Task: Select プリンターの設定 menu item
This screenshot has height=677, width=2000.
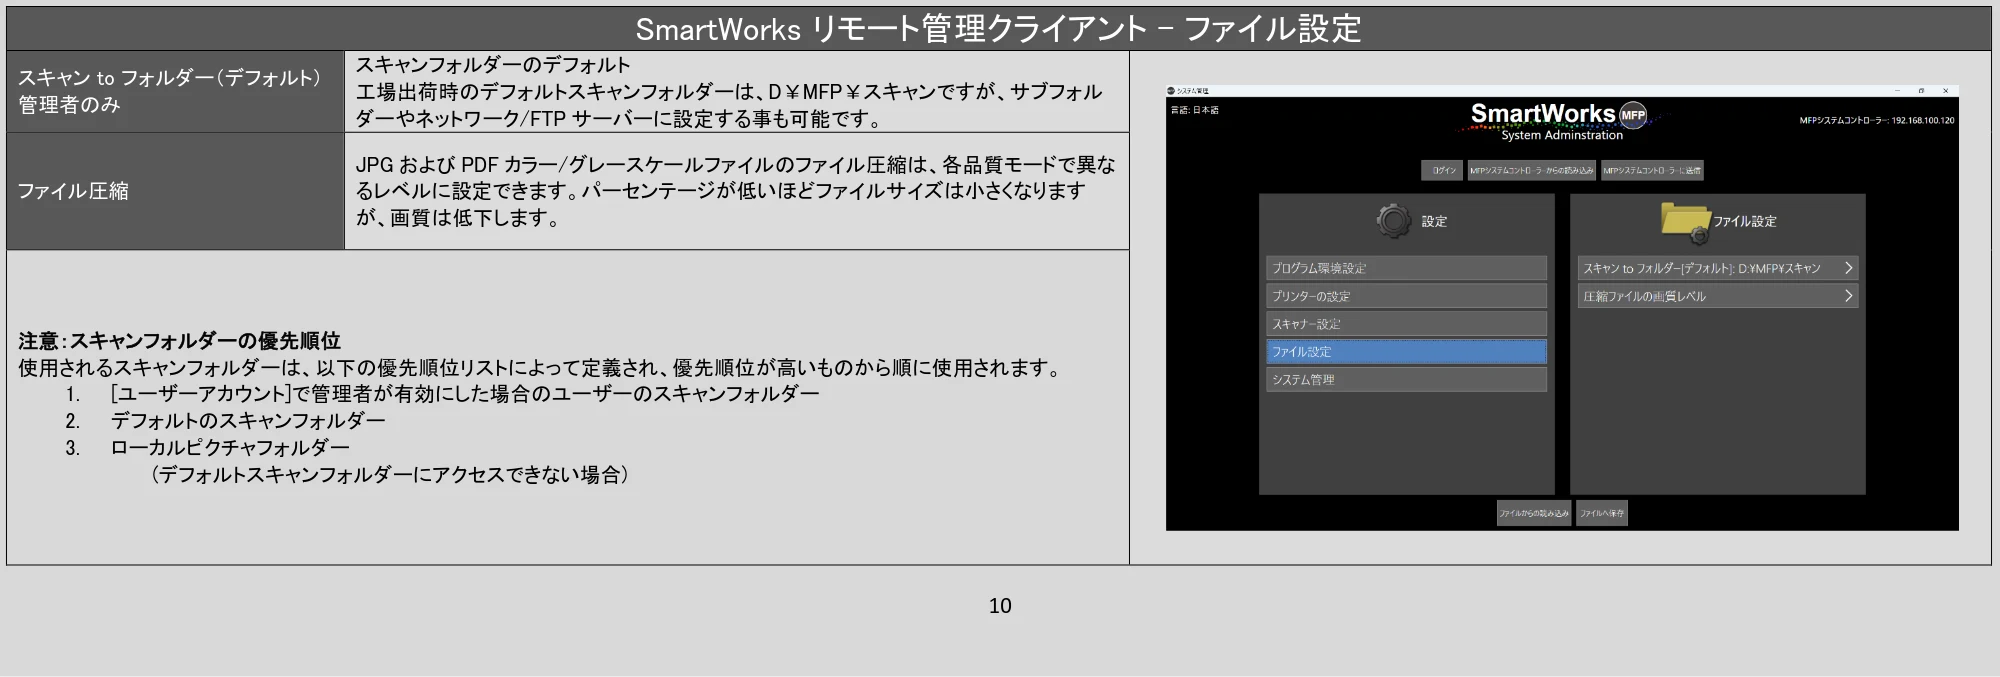Action: pyautogui.click(x=1406, y=296)
